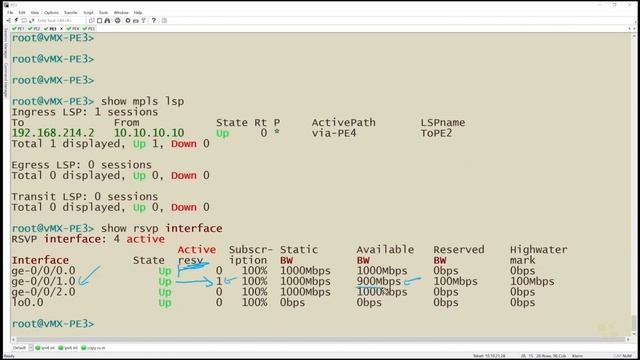Viewport: 640px width, 360px height.
Task: Click the last root@vMX-PE3> prompt
Action: (x=53, y=324)
